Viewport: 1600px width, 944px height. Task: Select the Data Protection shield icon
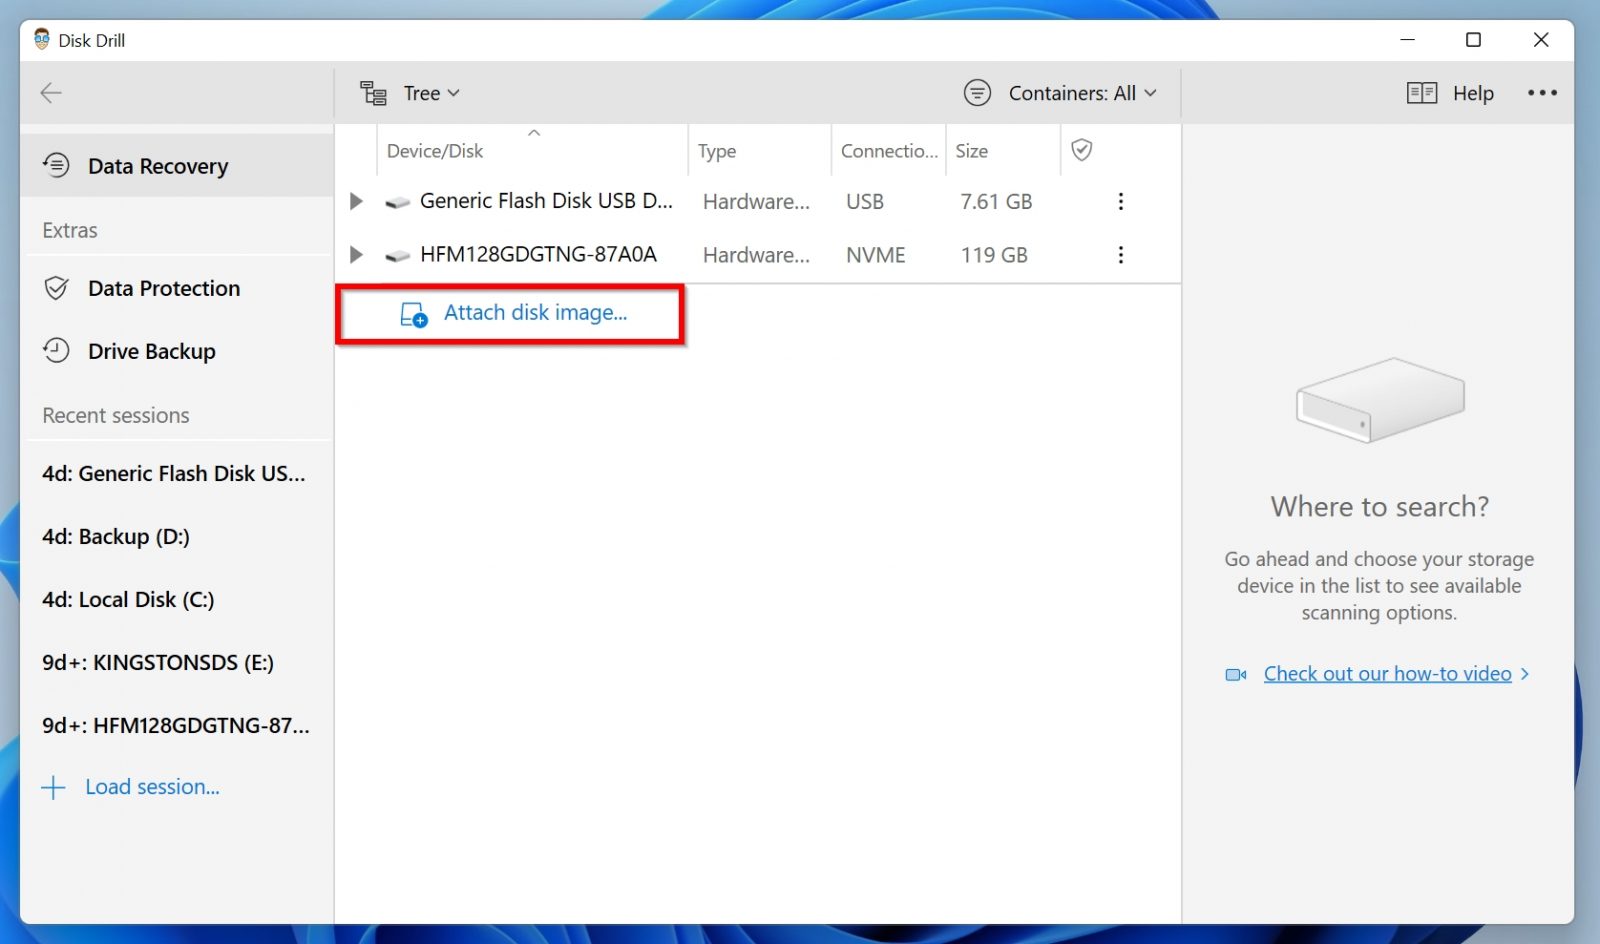point(56,288)
